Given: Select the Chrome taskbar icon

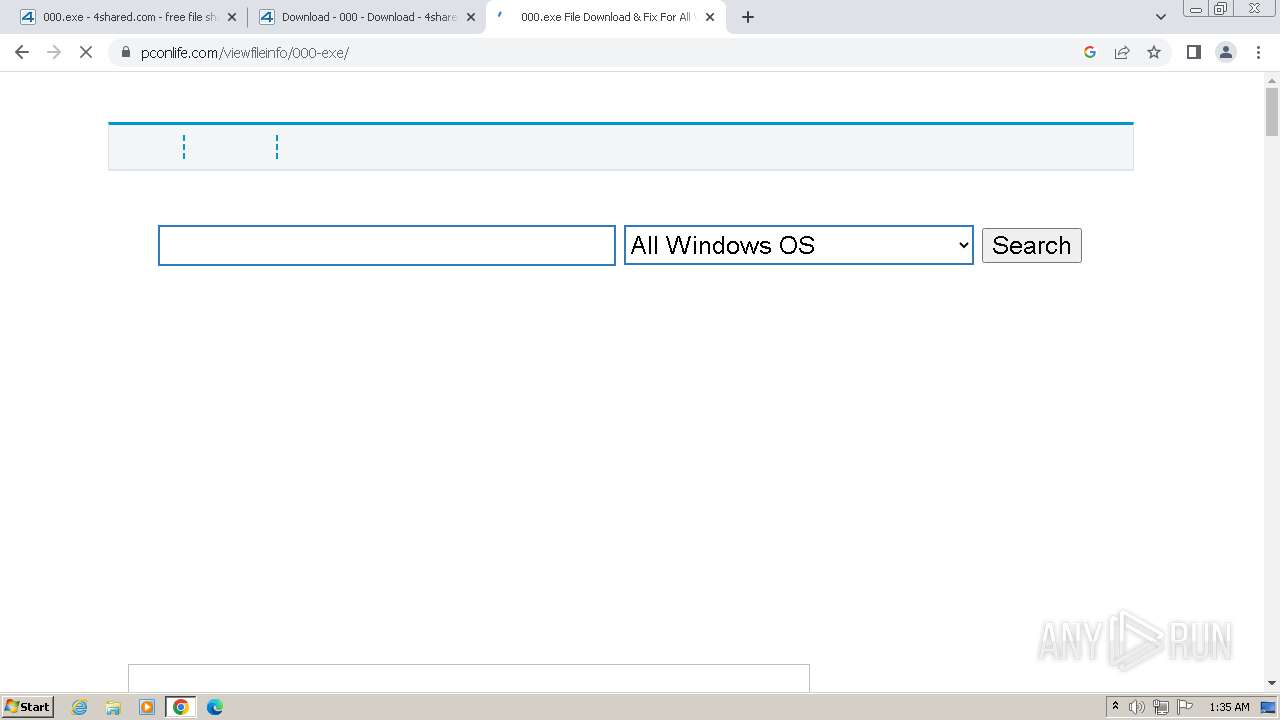Looking at the screenshot, I should [181, 707].
